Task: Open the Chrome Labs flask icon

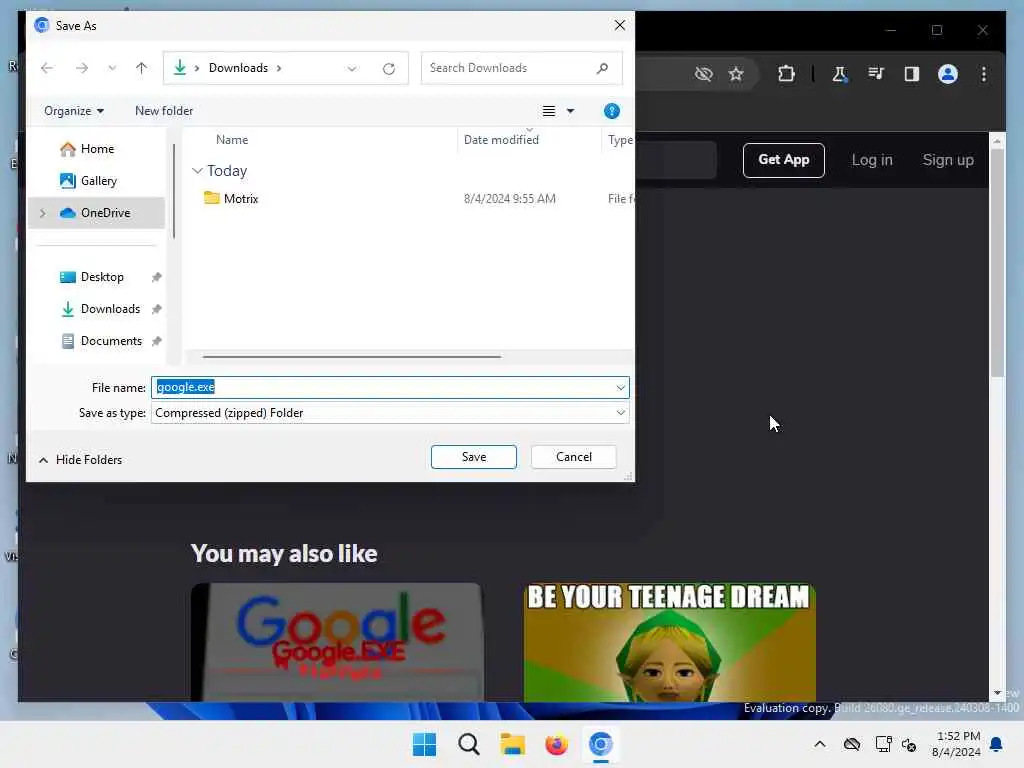Action: coord(839,74)
